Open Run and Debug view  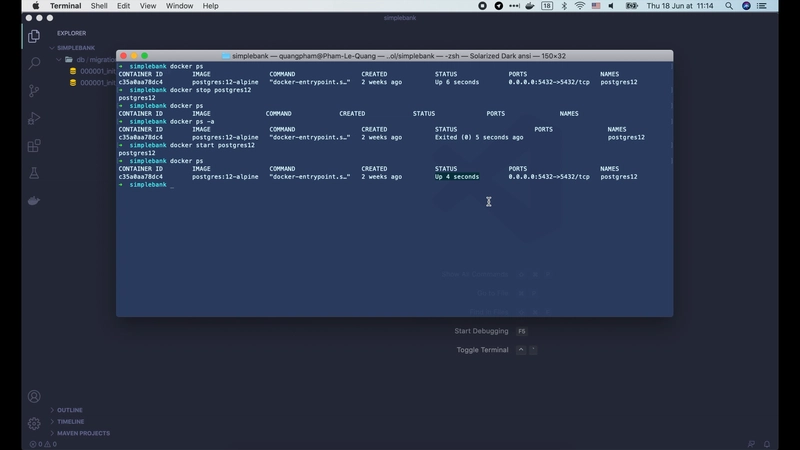pos(34,118)
